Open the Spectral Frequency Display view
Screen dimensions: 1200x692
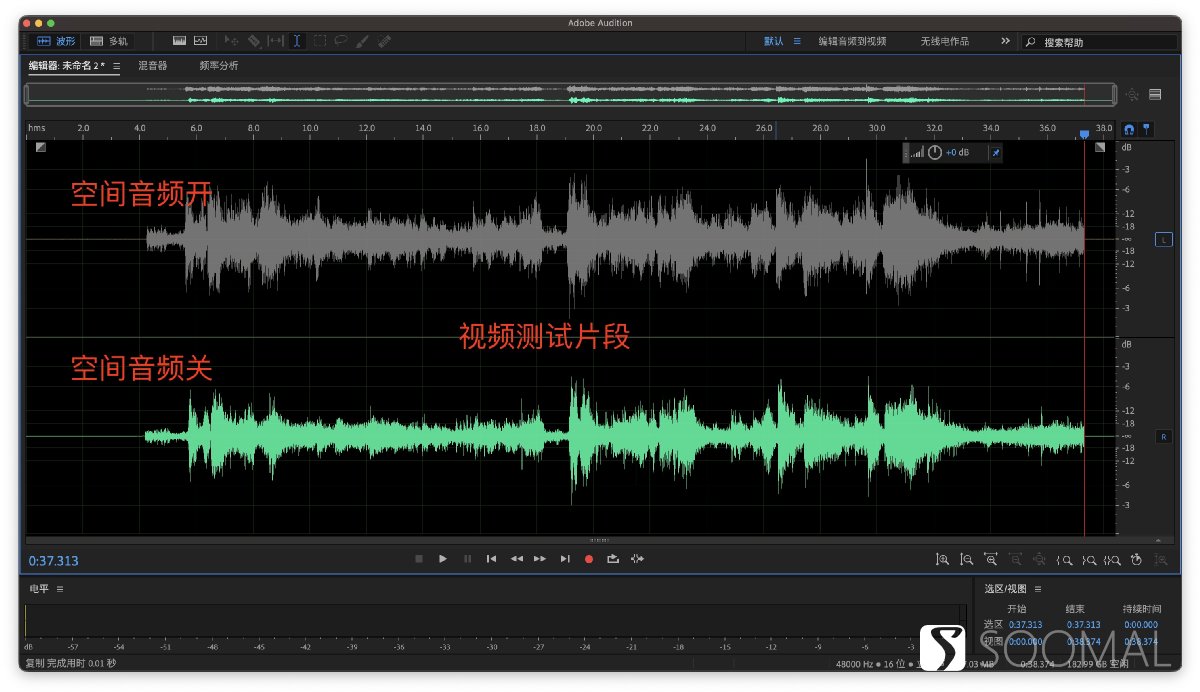200,41
